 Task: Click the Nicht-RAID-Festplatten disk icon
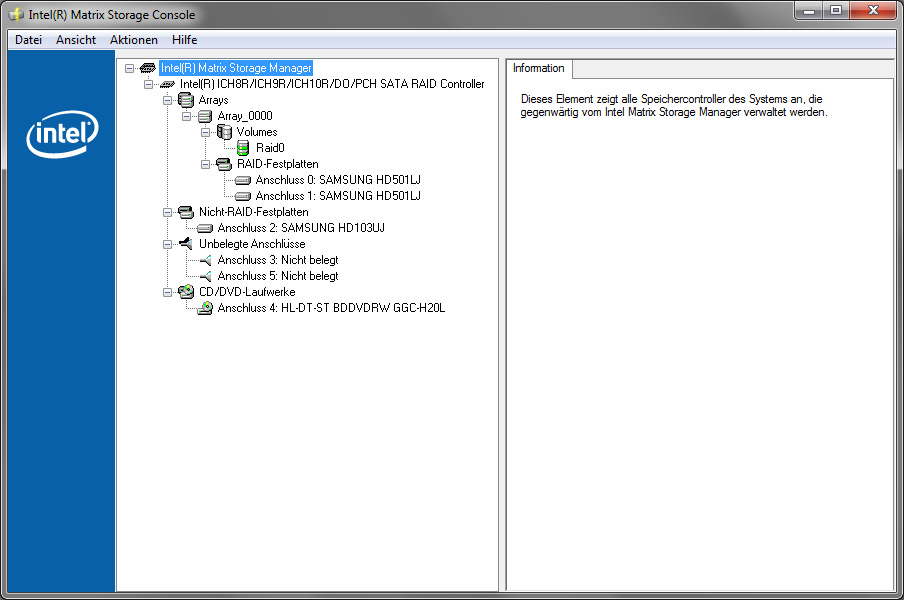[x=186, y=212]
